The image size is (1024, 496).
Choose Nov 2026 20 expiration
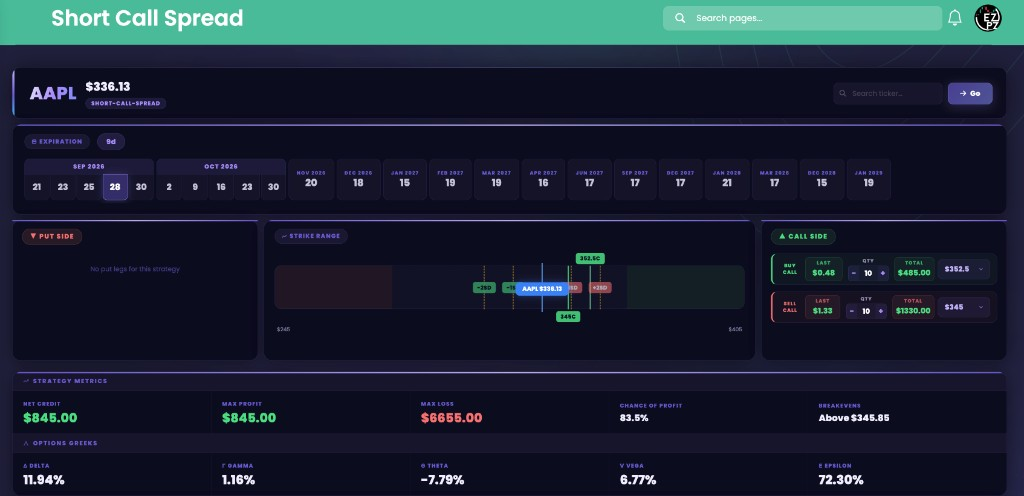tap(311, 179)
